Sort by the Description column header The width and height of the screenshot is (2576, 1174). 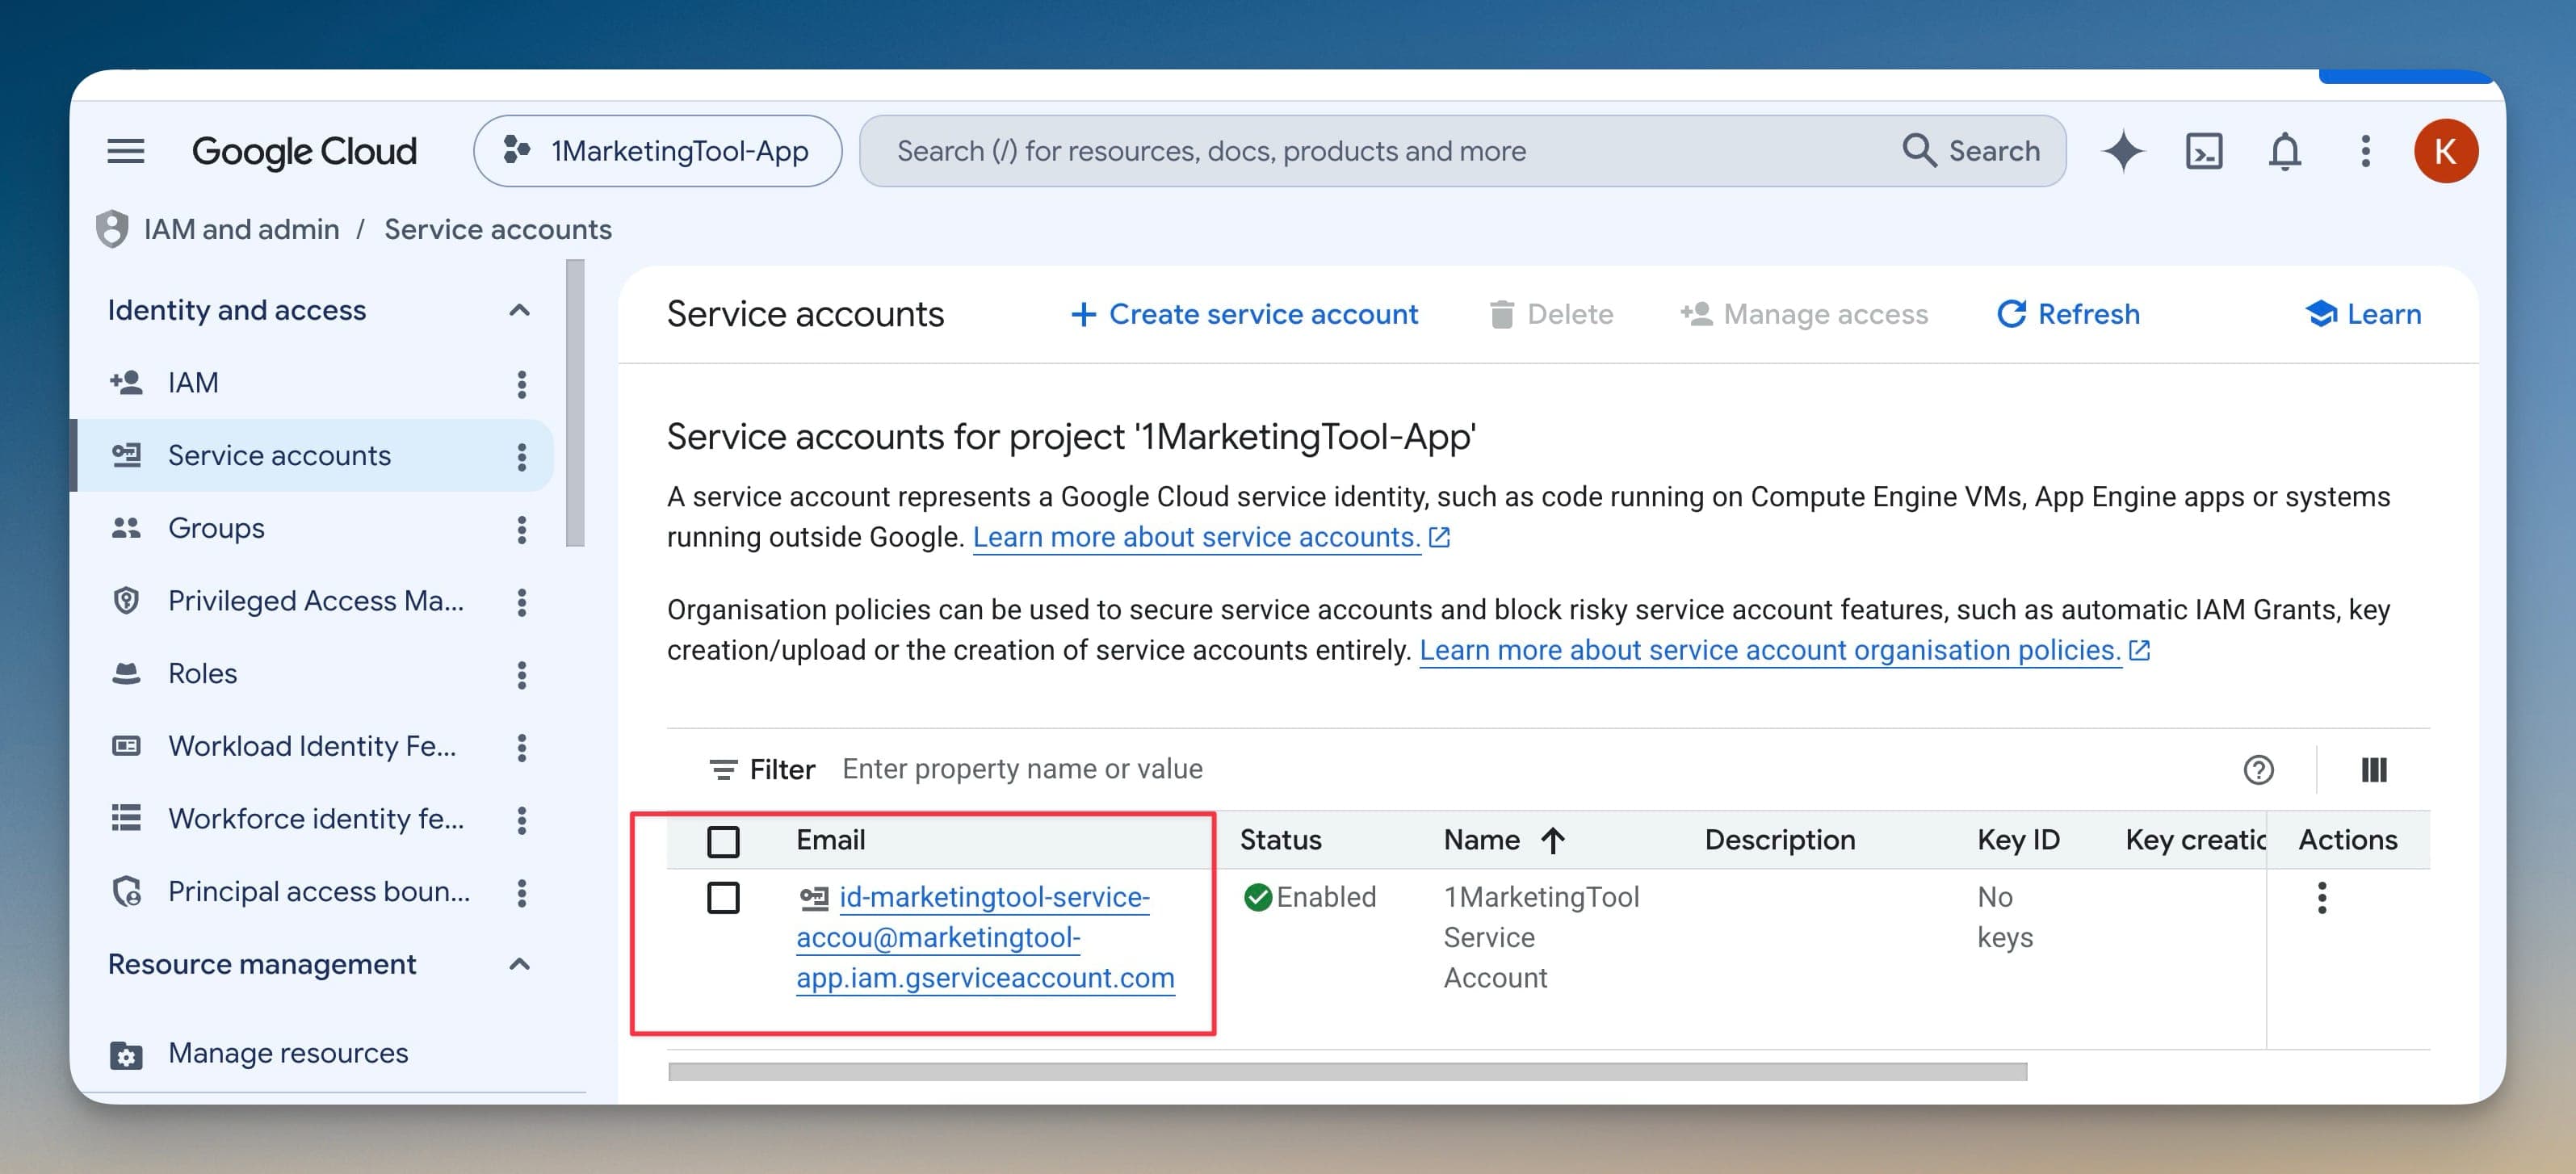1780,840
